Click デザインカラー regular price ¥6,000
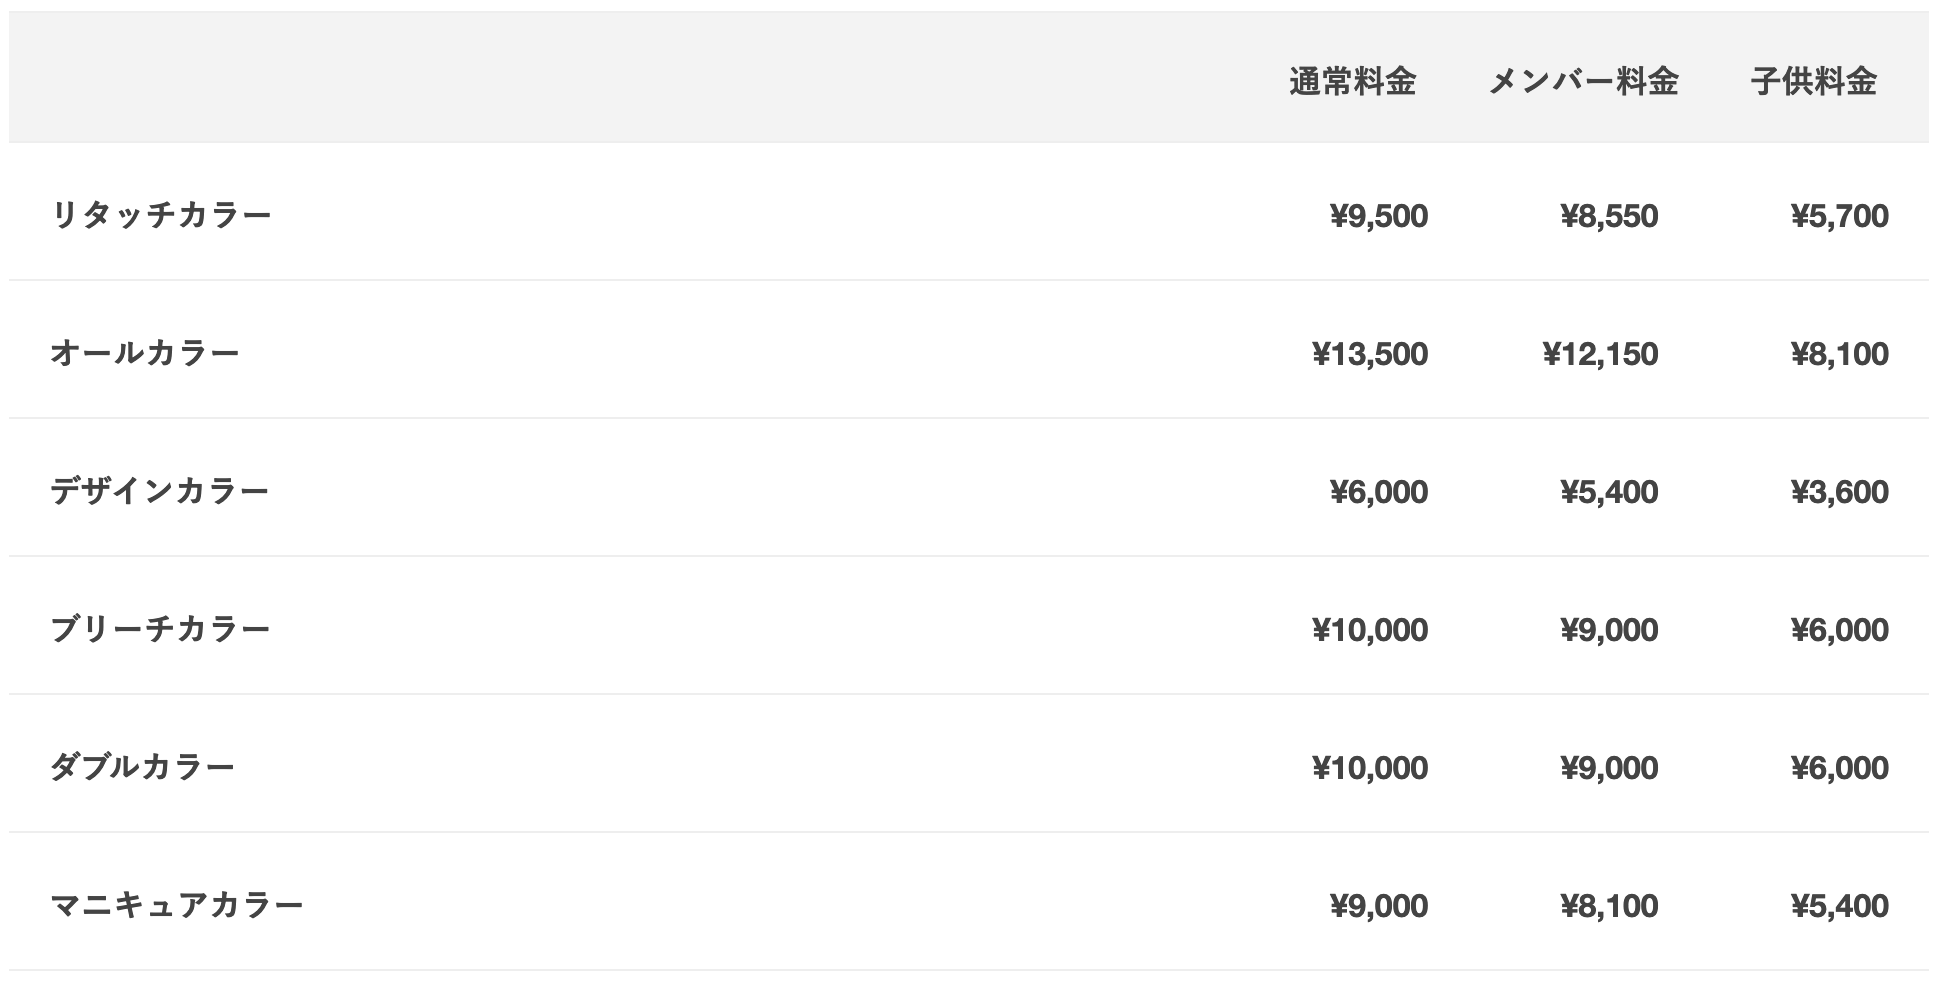This screenshot has height=984, width=1938. click(x=1379, y=492)
